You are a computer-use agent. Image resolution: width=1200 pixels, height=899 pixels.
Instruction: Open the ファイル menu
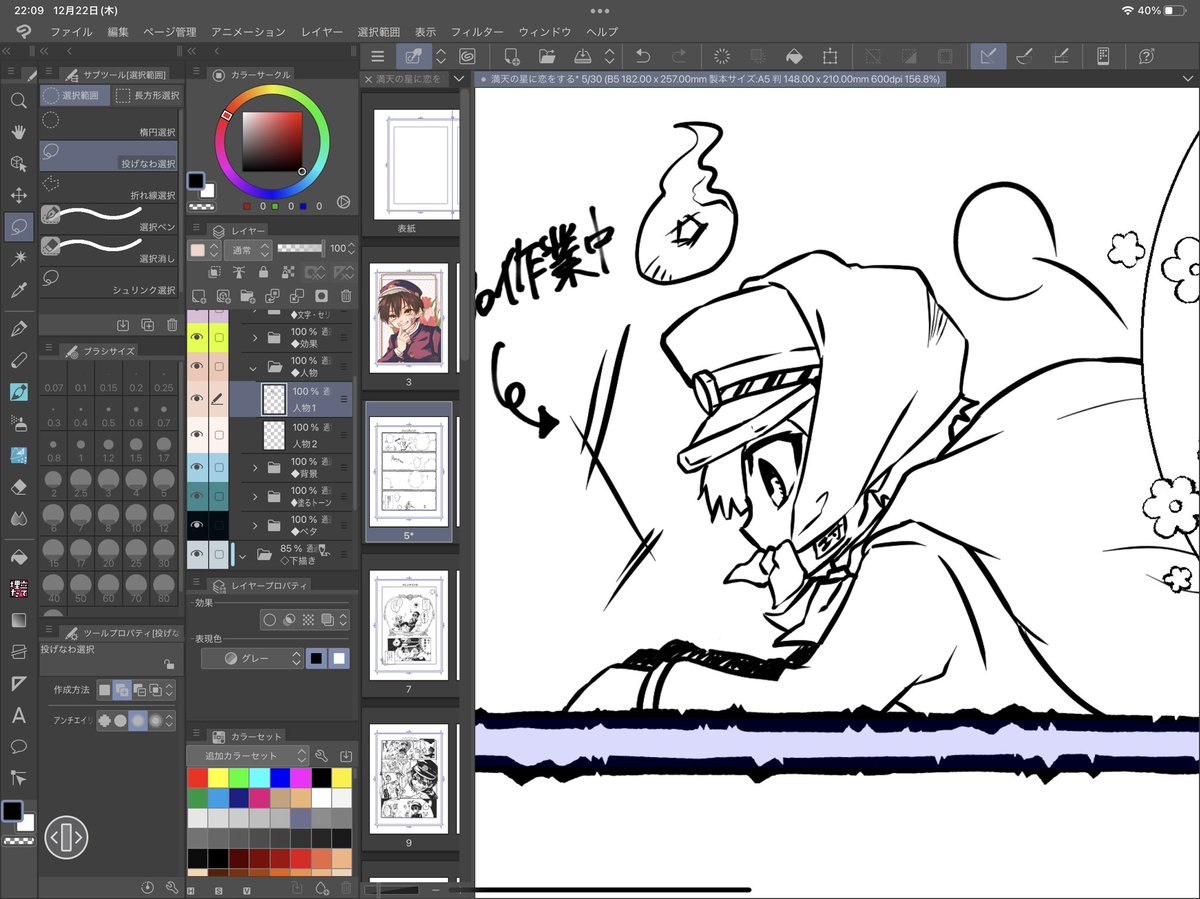click(x=71, y=32)
